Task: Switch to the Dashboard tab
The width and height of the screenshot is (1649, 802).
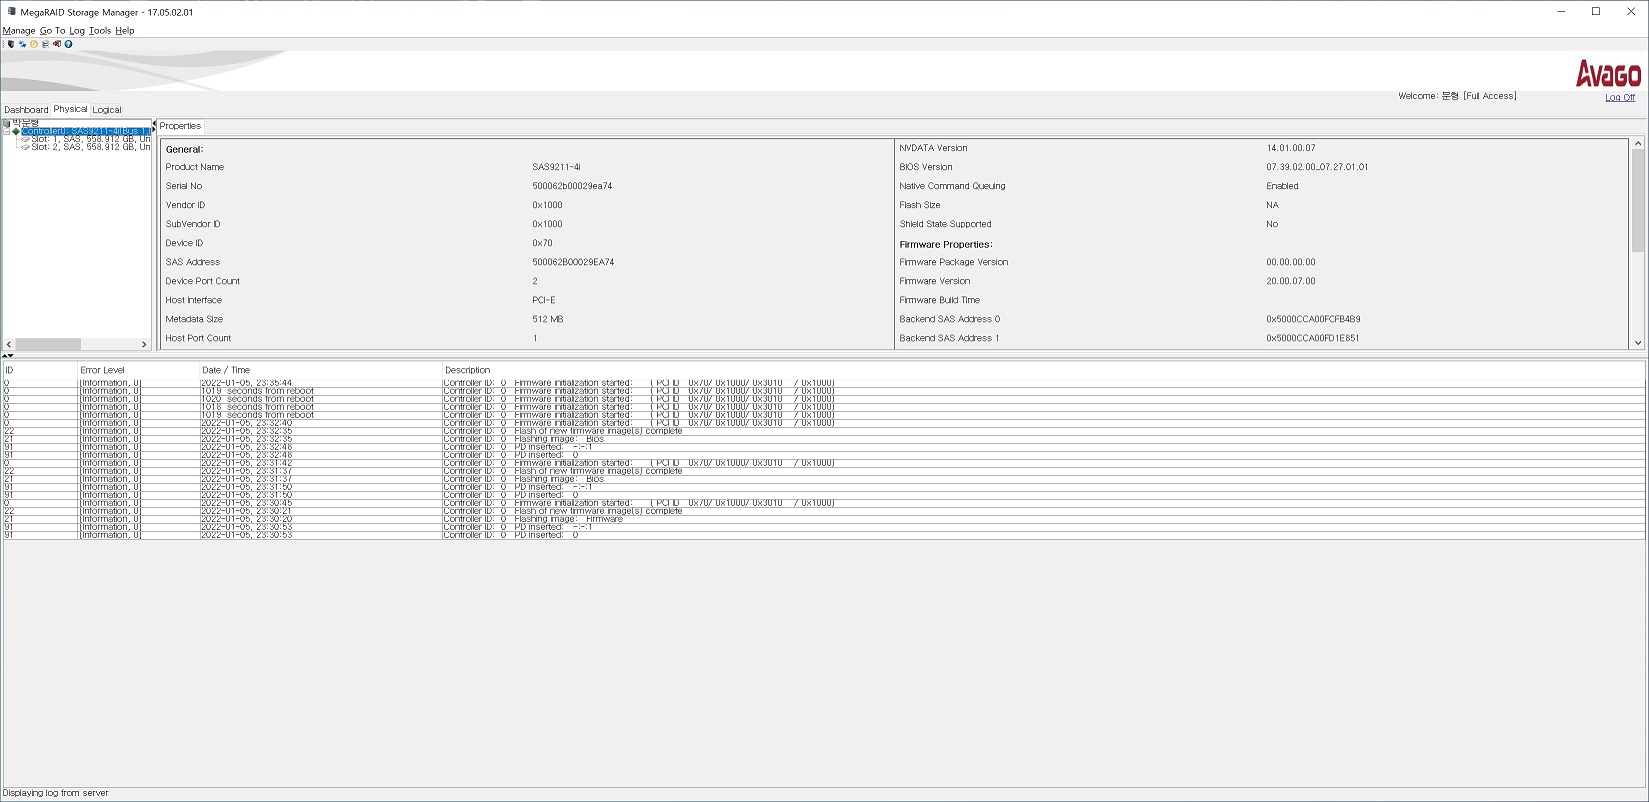Action: coord(26,110)
